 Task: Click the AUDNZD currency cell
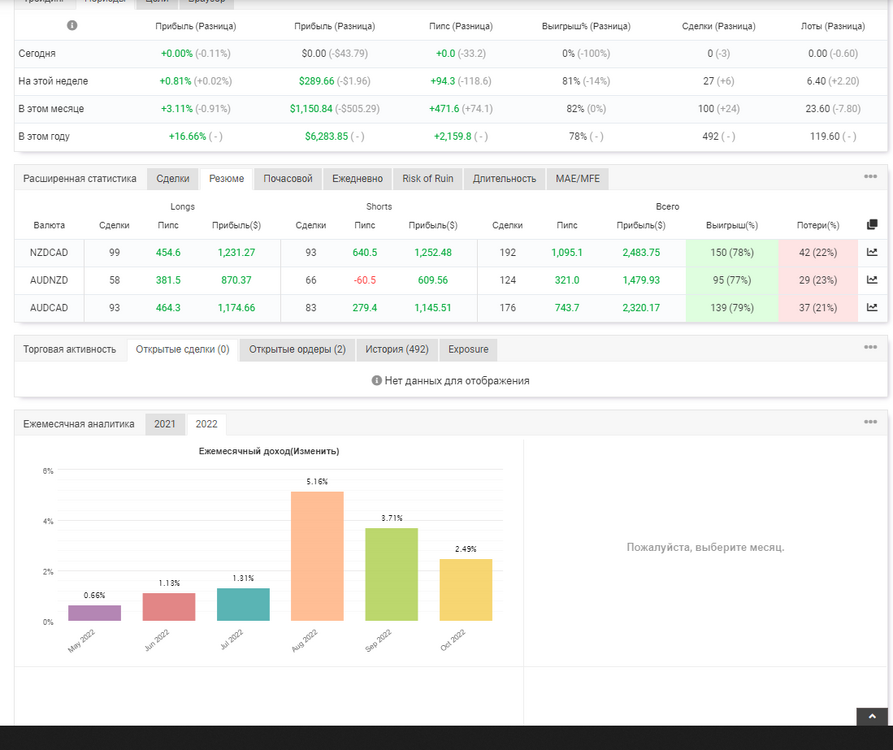pyautogui.click(x=49, y=280)
